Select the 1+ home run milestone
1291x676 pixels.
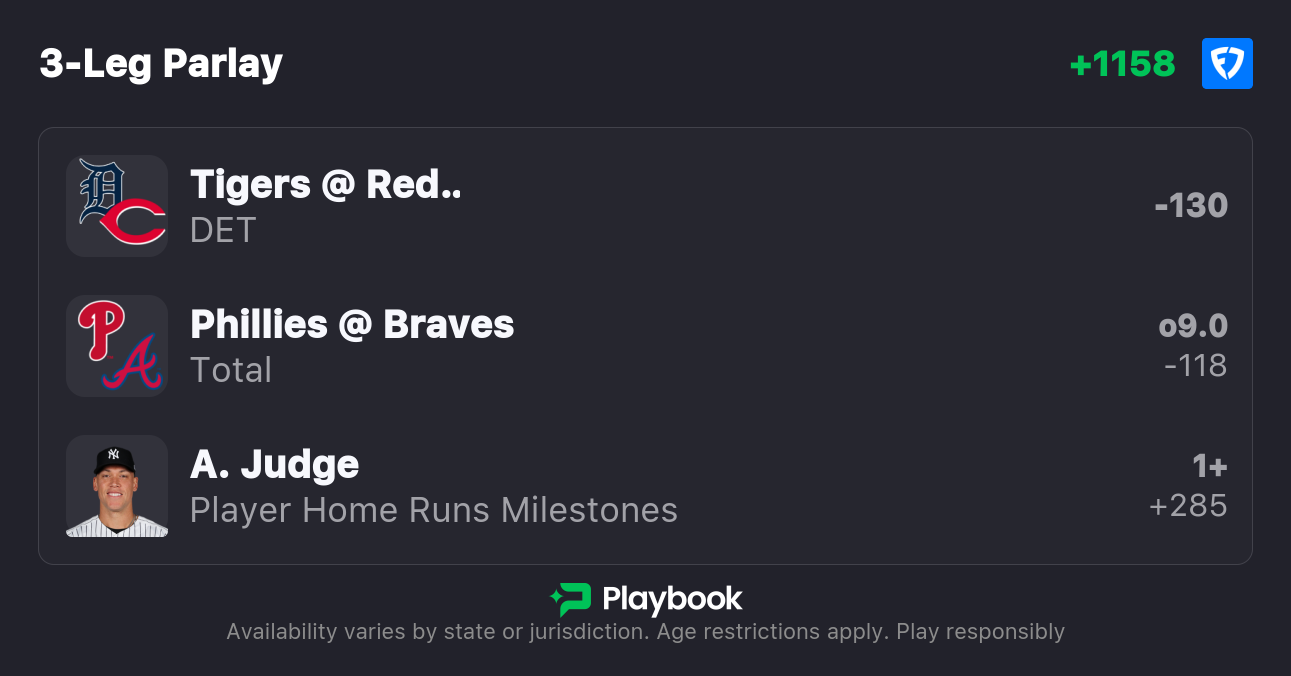[1209, 466]
